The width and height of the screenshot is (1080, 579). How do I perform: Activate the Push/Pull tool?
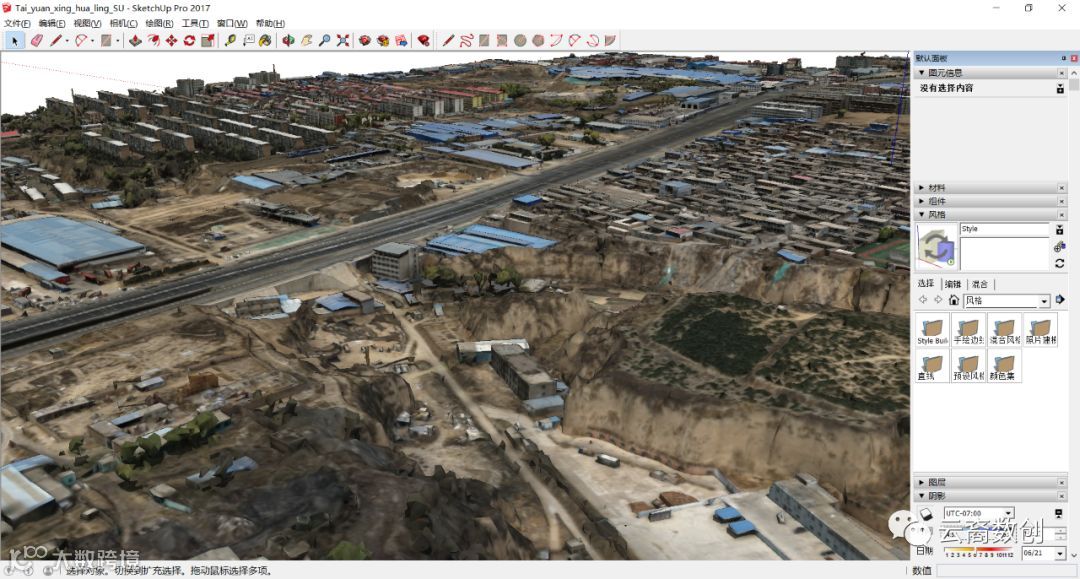point(135,41)
